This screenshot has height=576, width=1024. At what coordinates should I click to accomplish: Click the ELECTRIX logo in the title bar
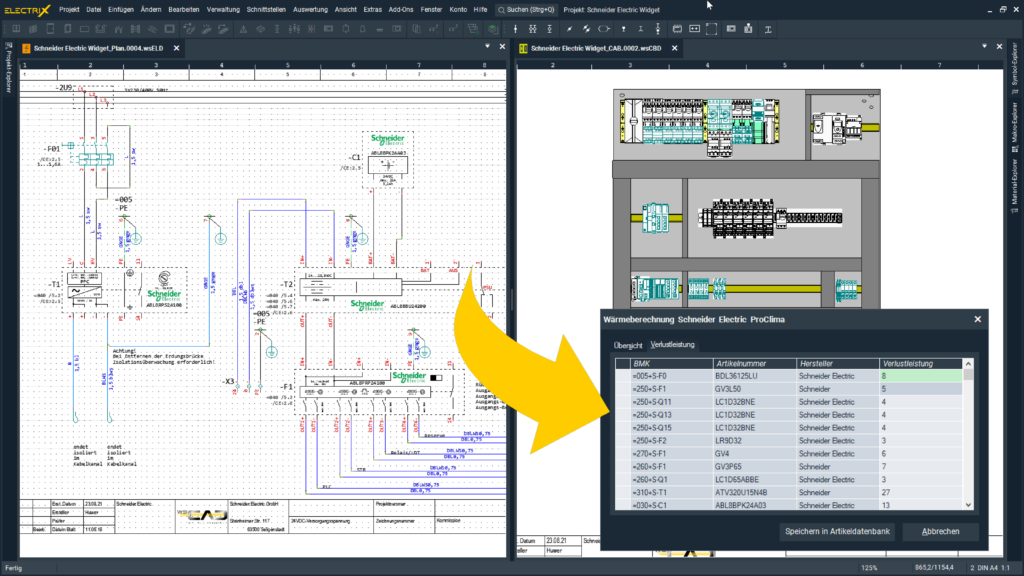pyautogui.click(x=28, y=9)
